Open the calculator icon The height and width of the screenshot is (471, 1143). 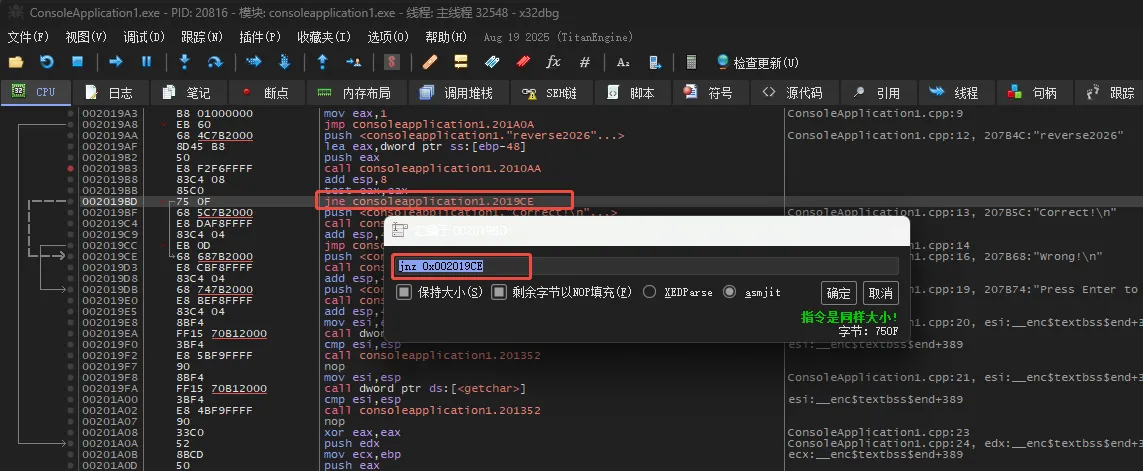tap(692, 62)
